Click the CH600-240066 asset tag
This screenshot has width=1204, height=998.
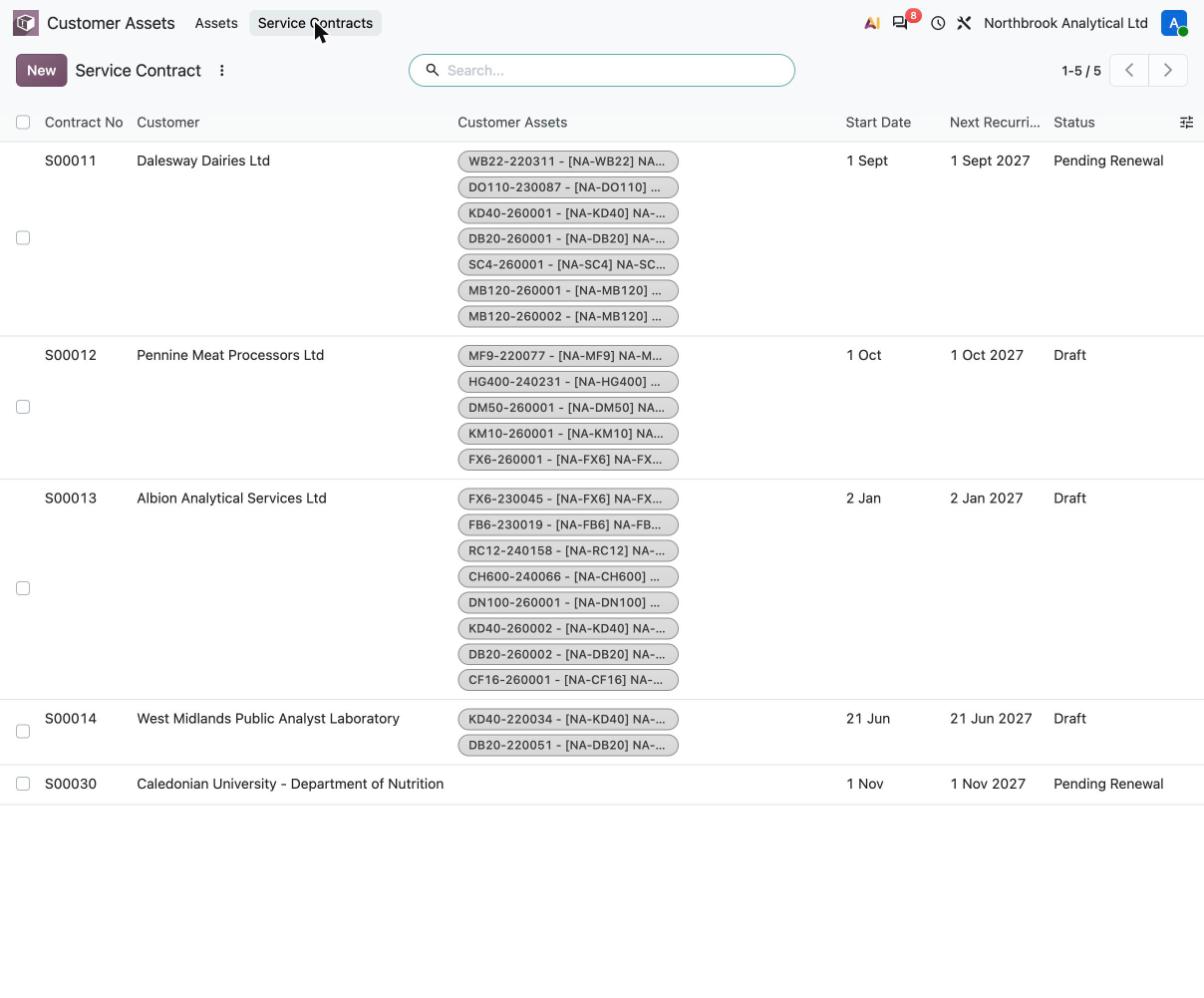568,577
